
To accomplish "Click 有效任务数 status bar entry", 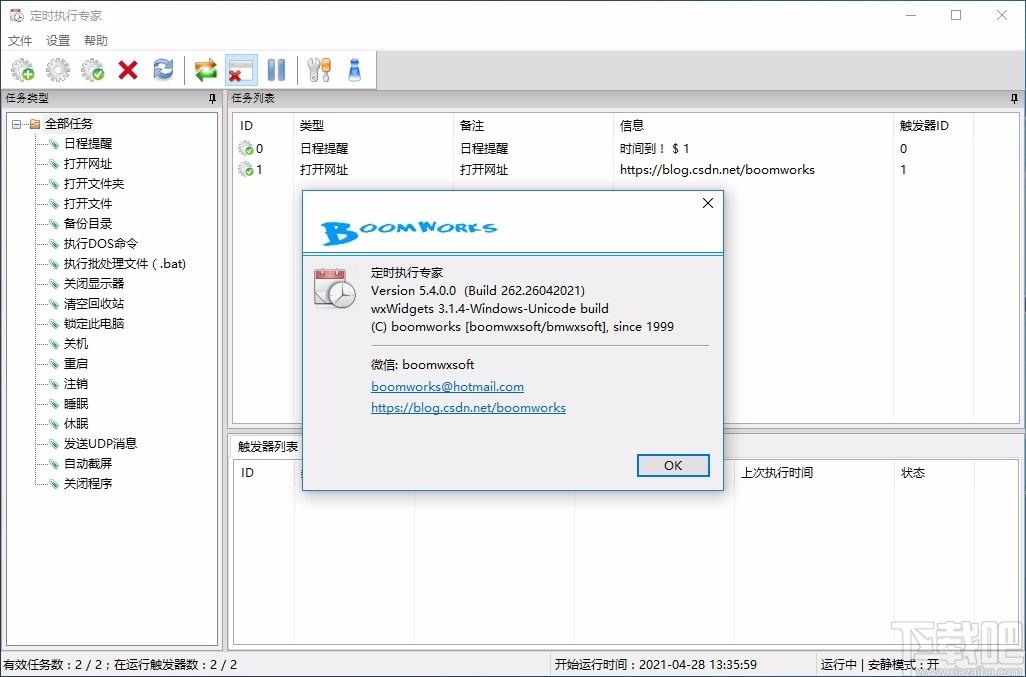I will click(x=120, y=665).
